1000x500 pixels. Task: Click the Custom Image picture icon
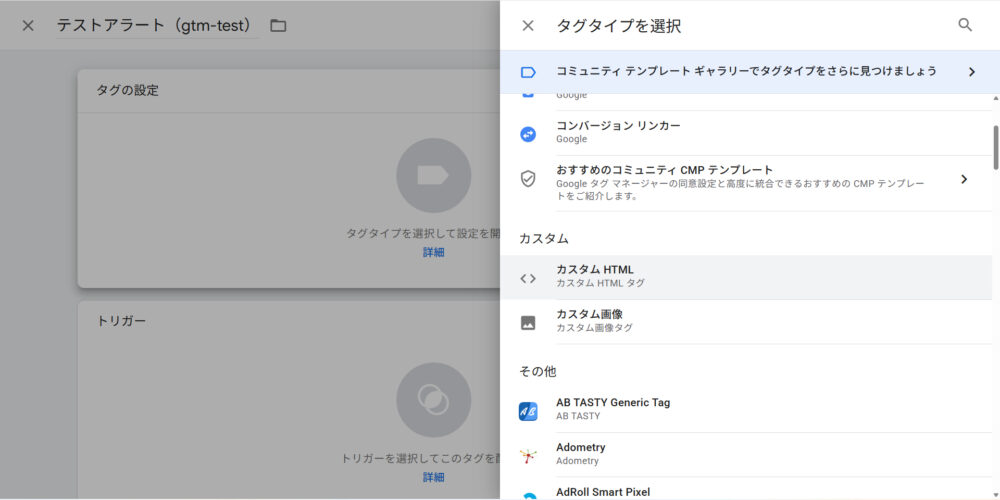528,322
